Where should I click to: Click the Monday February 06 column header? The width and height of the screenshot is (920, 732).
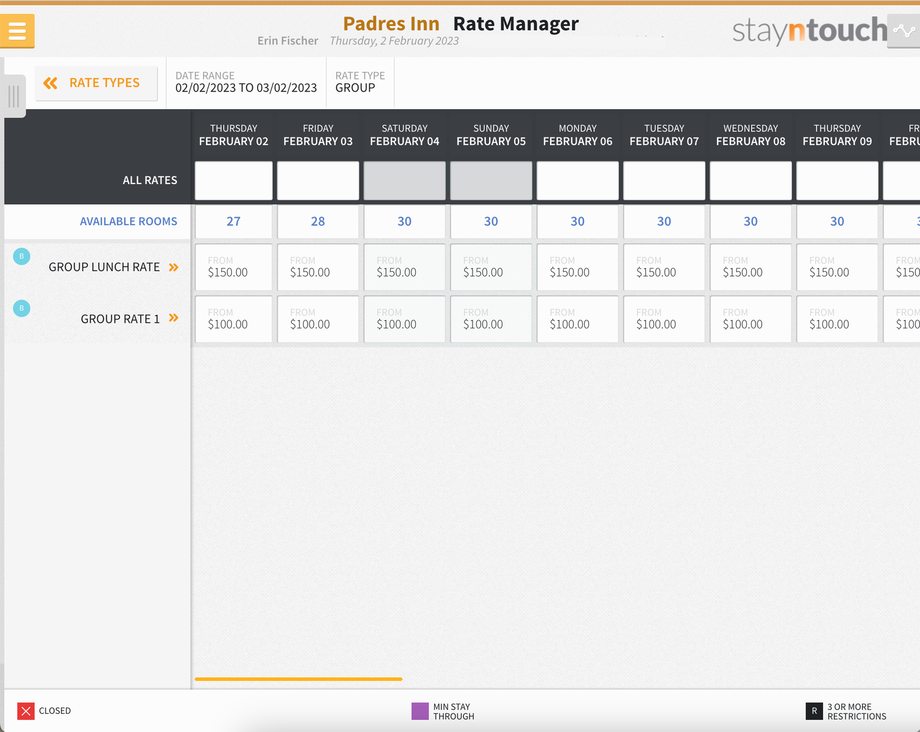coord(577,135)
